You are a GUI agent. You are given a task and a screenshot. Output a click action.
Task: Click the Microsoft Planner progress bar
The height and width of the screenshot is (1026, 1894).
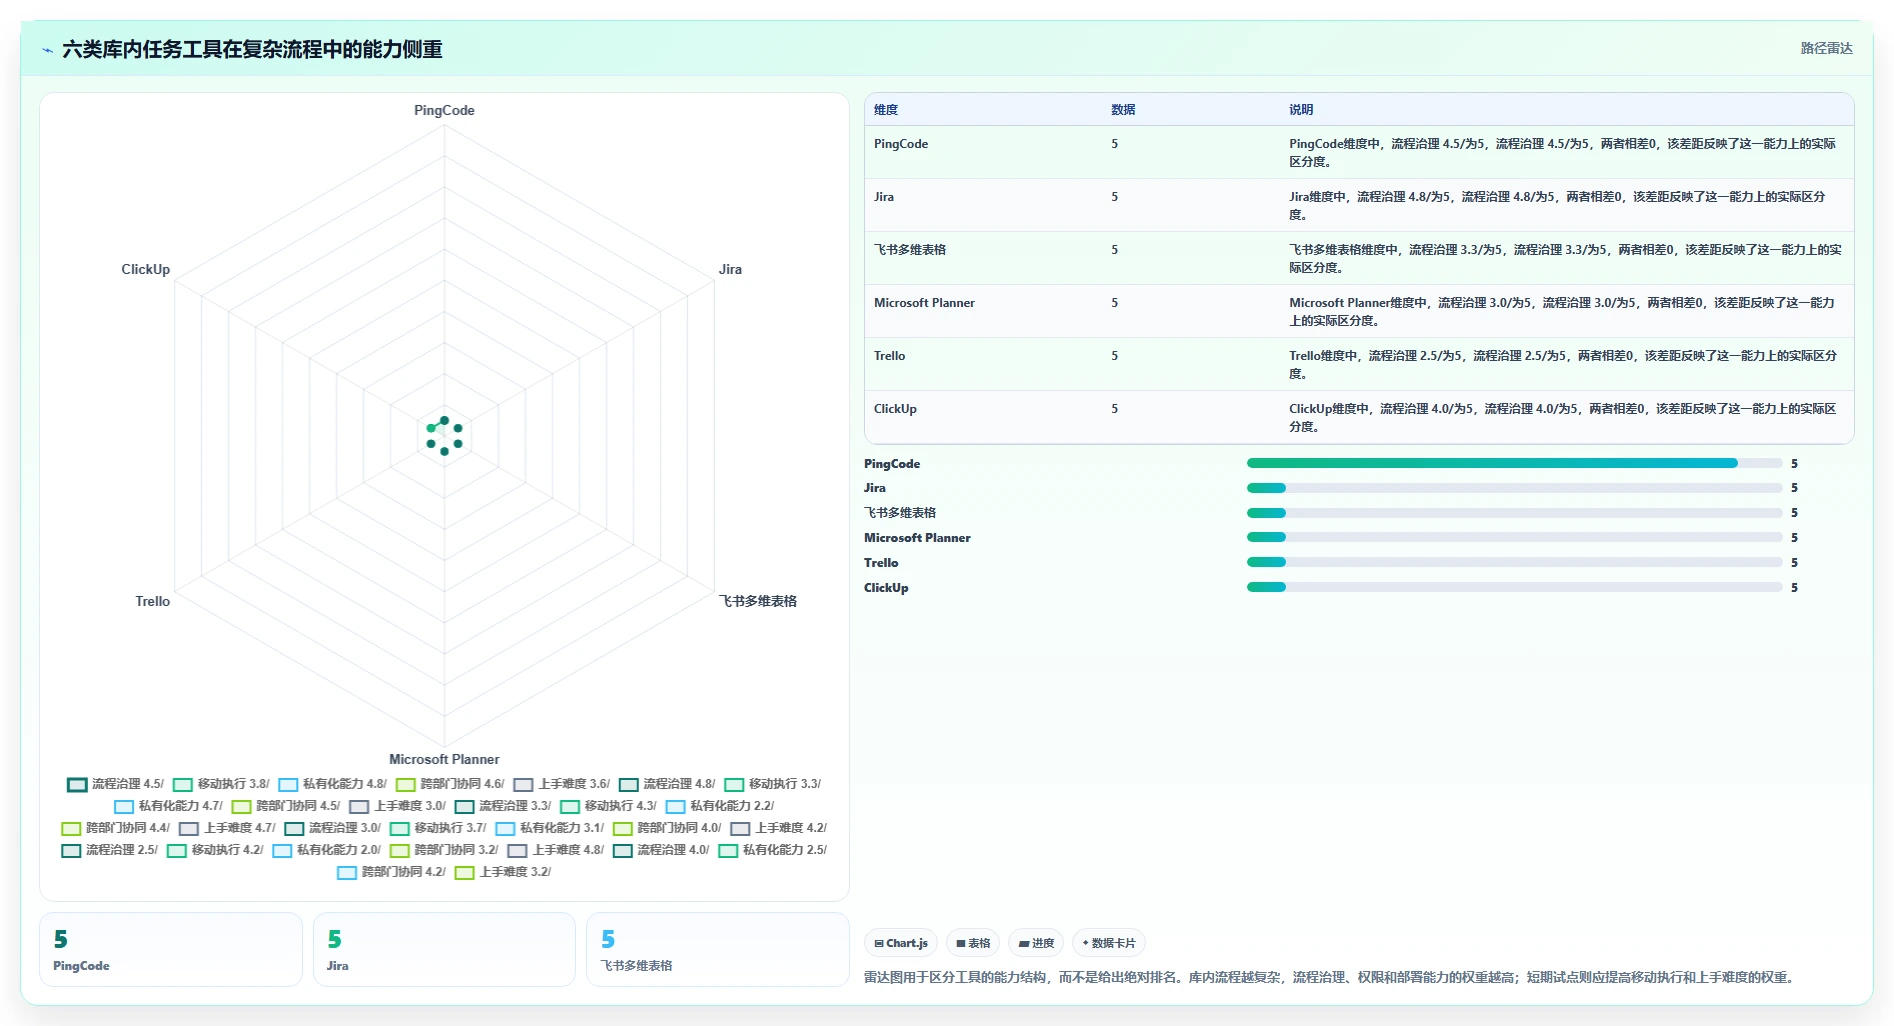click(1514, 537)
